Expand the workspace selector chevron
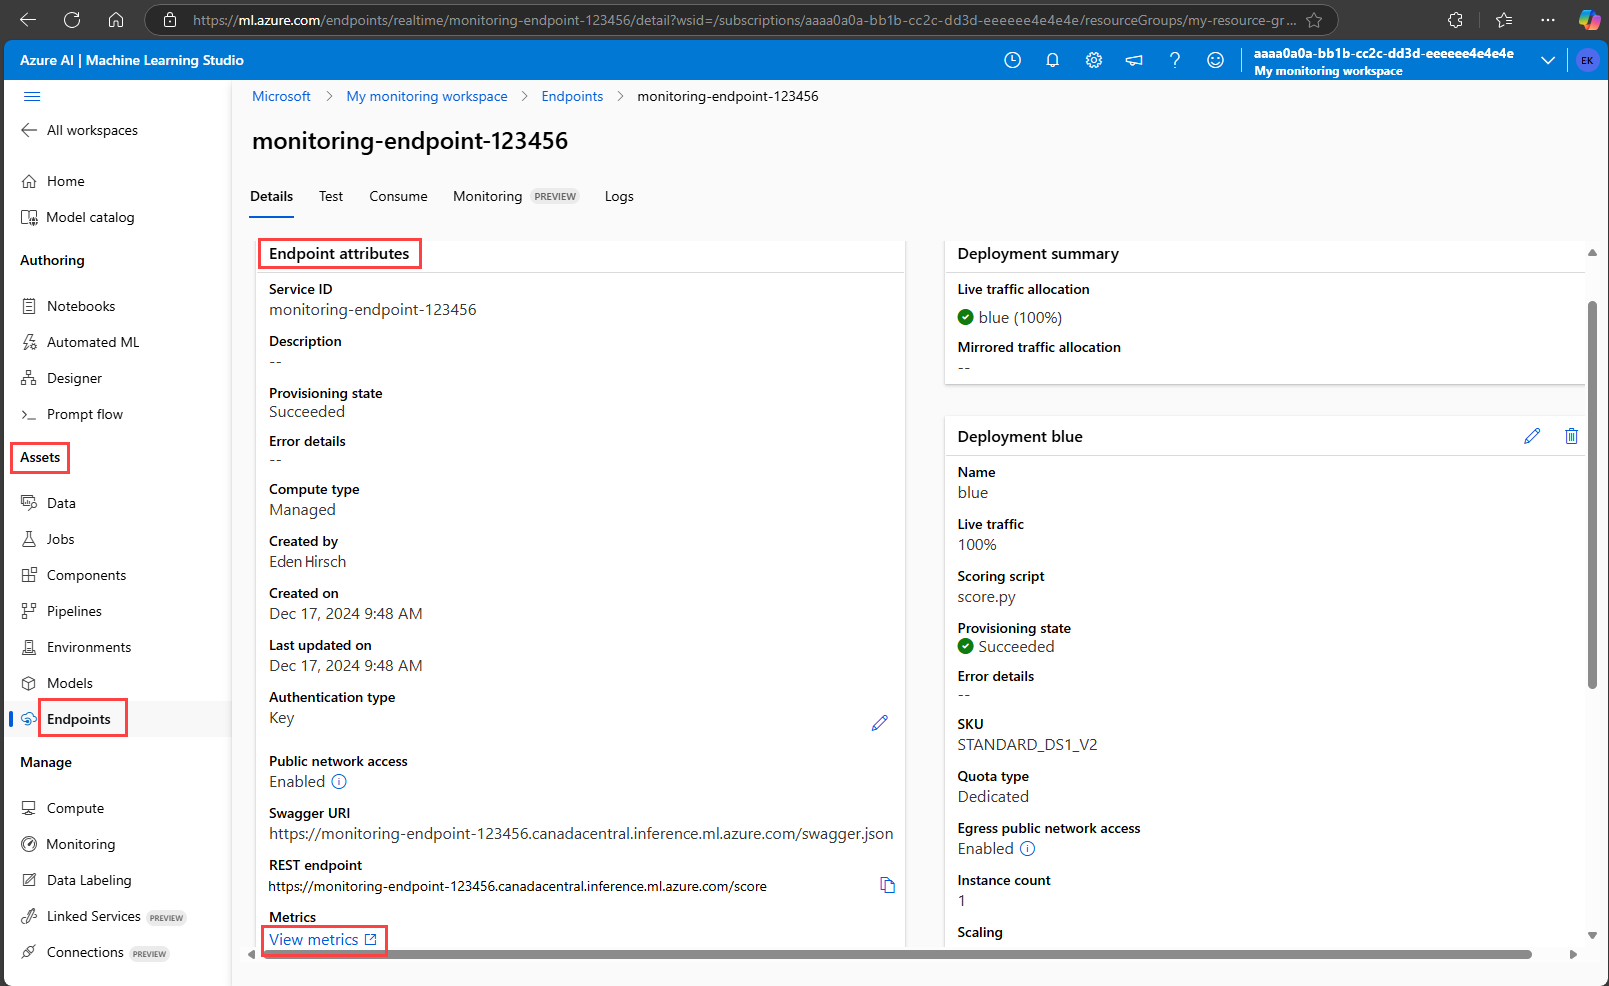1609x986 pixels. click(x=1547, y=60)
